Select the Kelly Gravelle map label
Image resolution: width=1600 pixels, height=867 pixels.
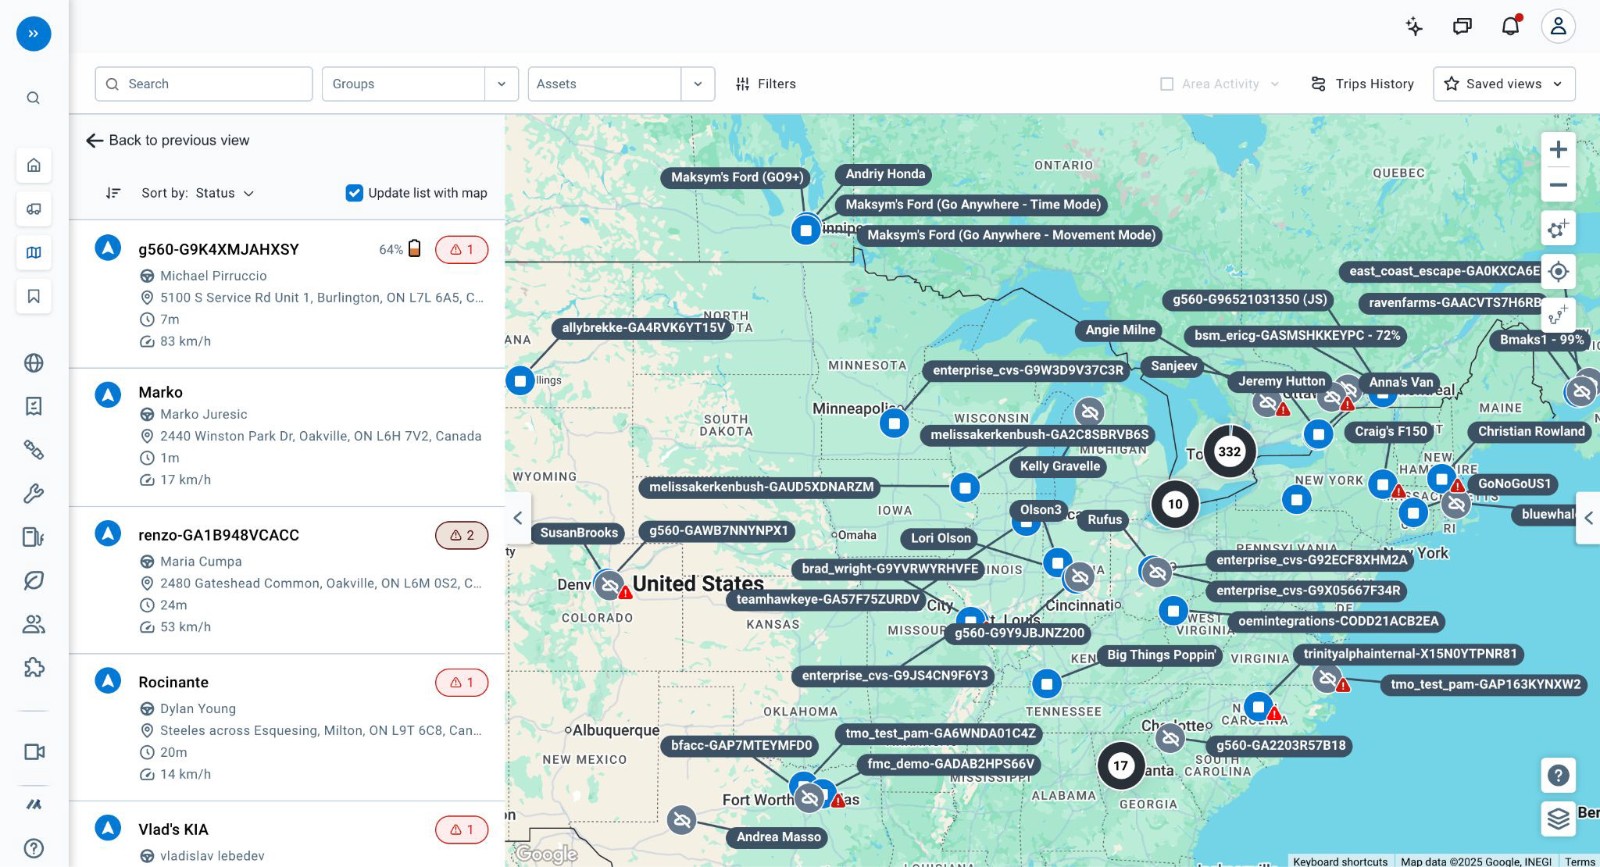pyautogui.click(x=1060, y=466)
